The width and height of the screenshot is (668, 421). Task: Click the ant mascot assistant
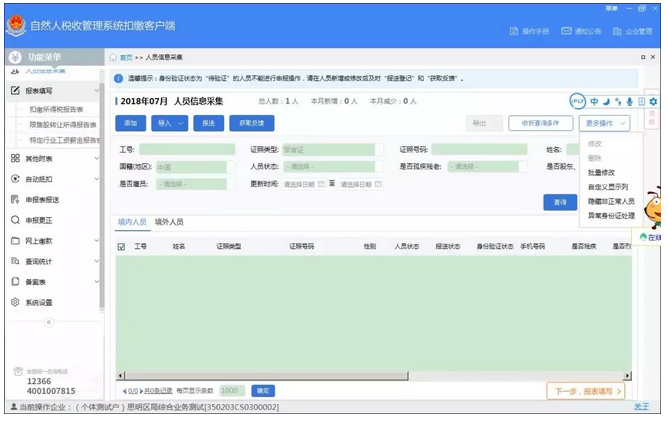pos(653,209)
